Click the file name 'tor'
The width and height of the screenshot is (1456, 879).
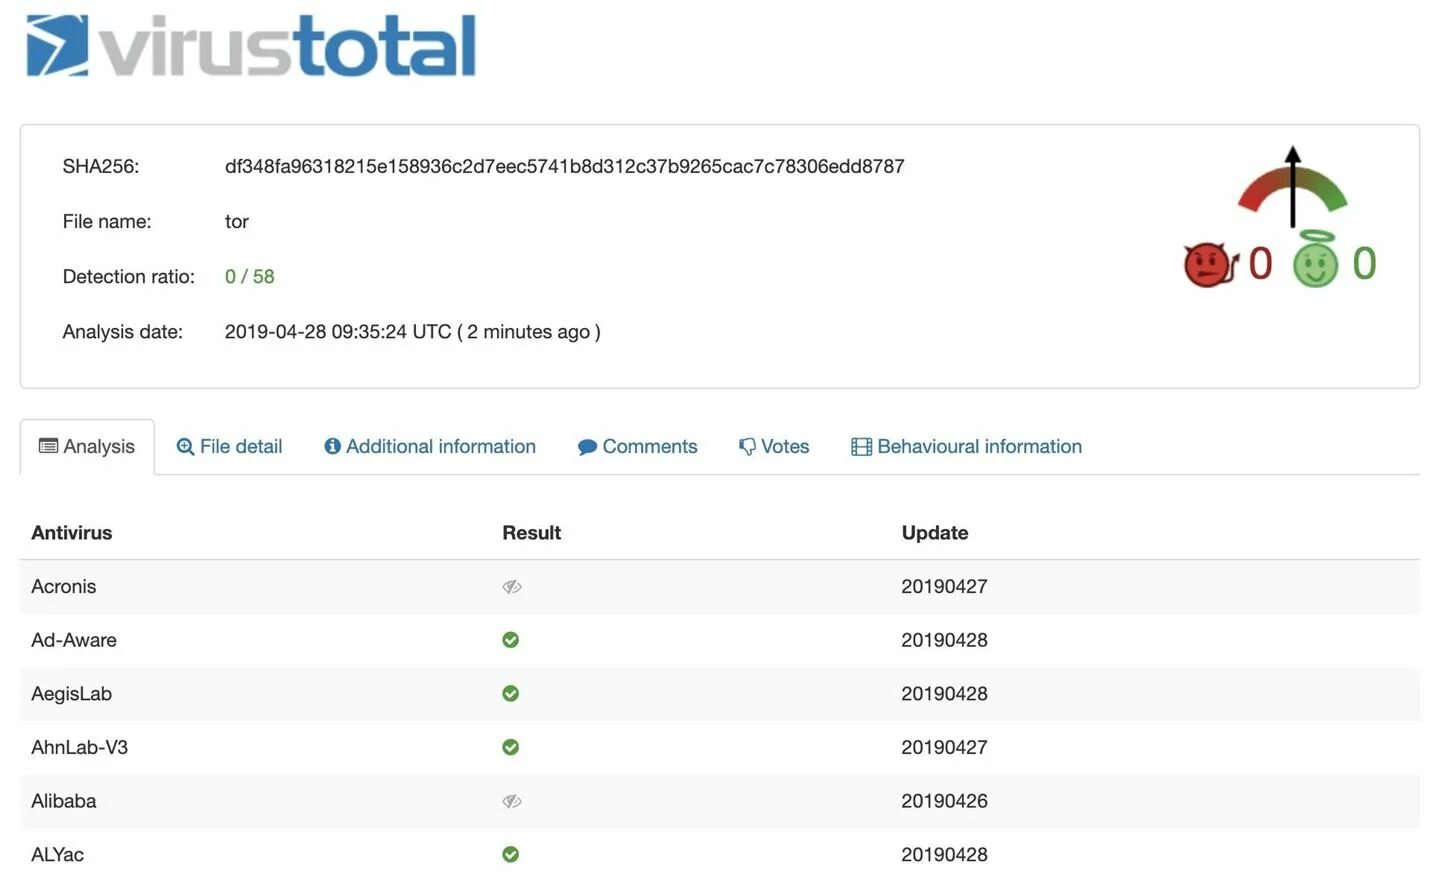click(236, 221)
